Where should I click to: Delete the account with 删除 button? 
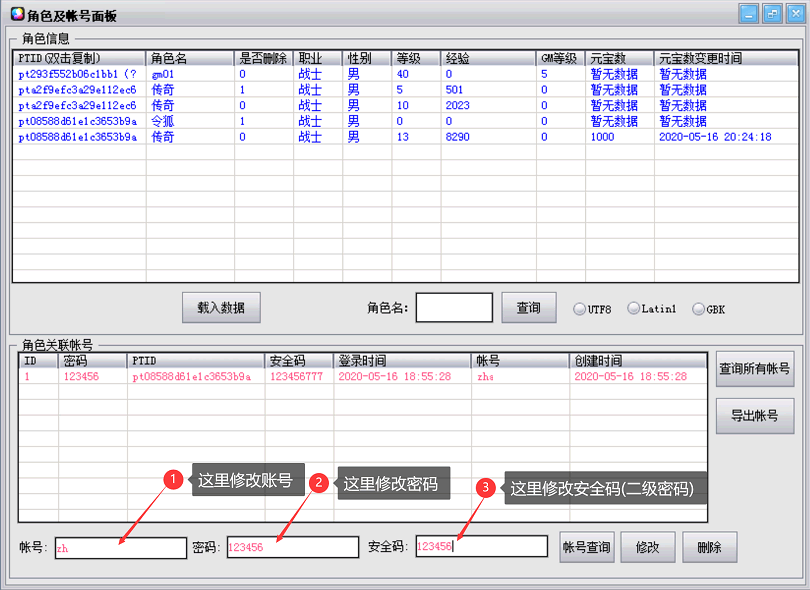[x=709, y=547]
